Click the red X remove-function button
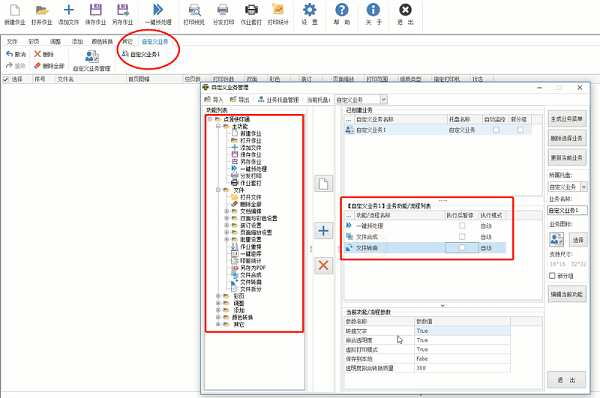Viewport: 600px width, 398px height. coord(323,265)
